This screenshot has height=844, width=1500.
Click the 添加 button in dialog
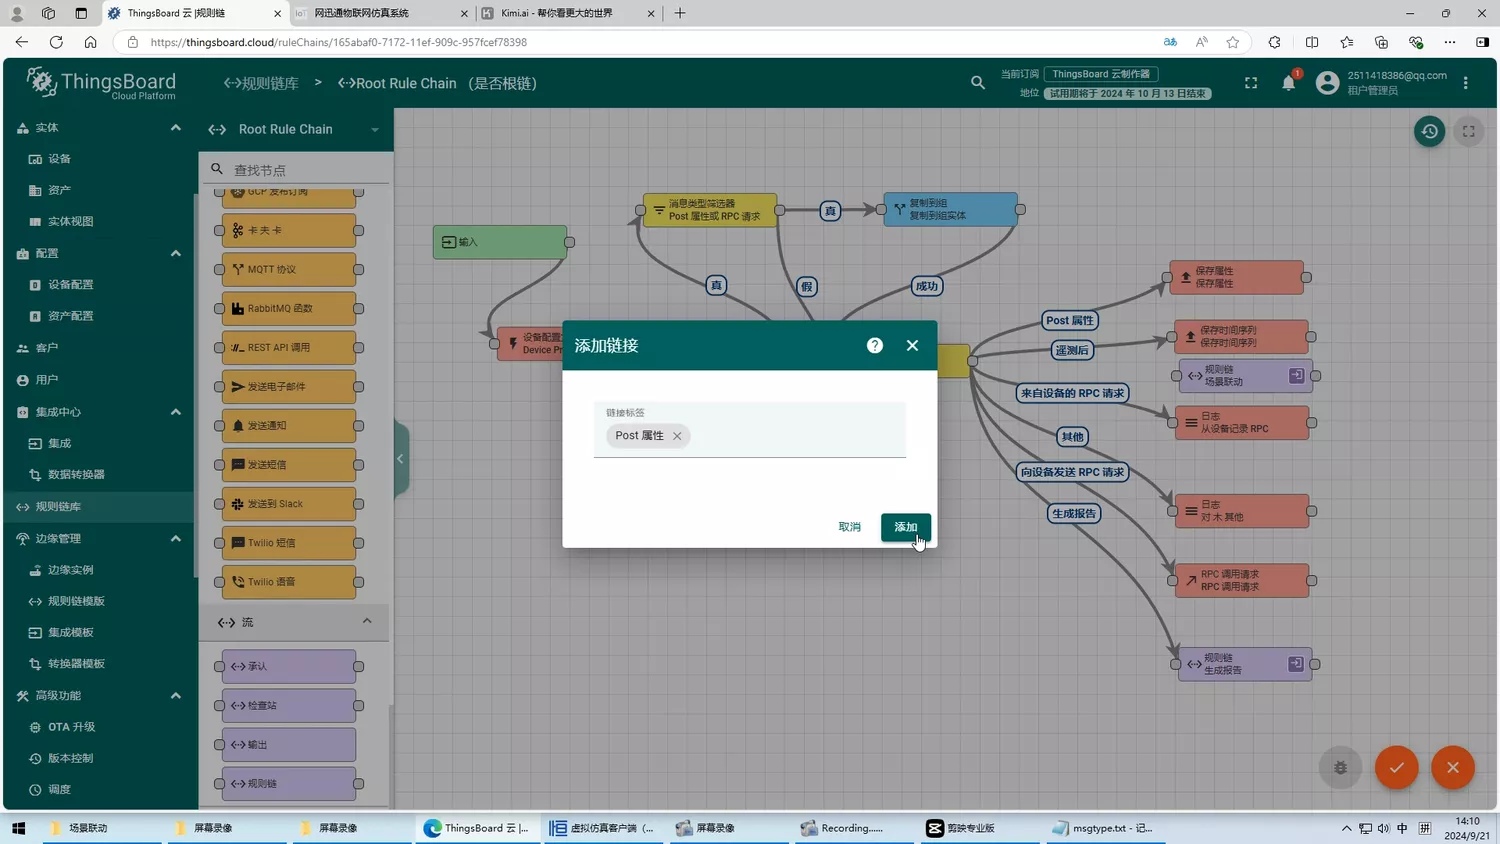905,527
